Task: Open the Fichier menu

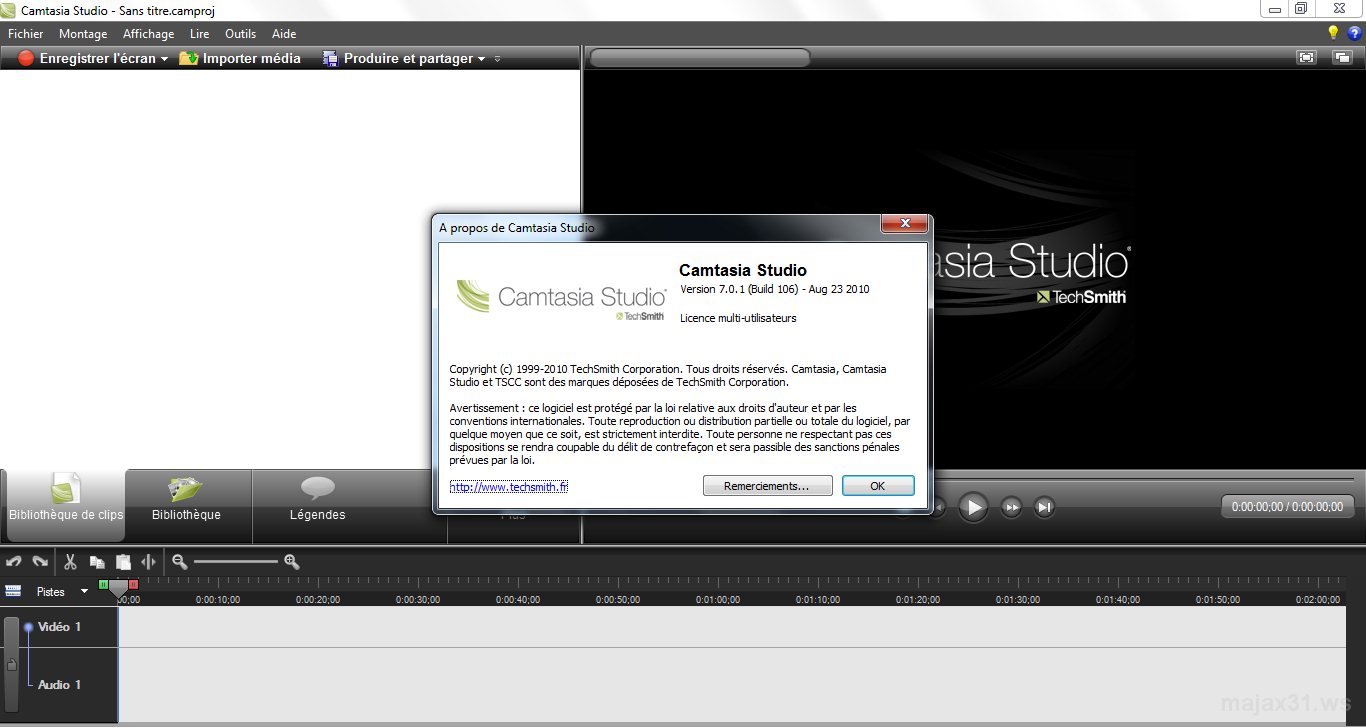Action: click(26, 33)
